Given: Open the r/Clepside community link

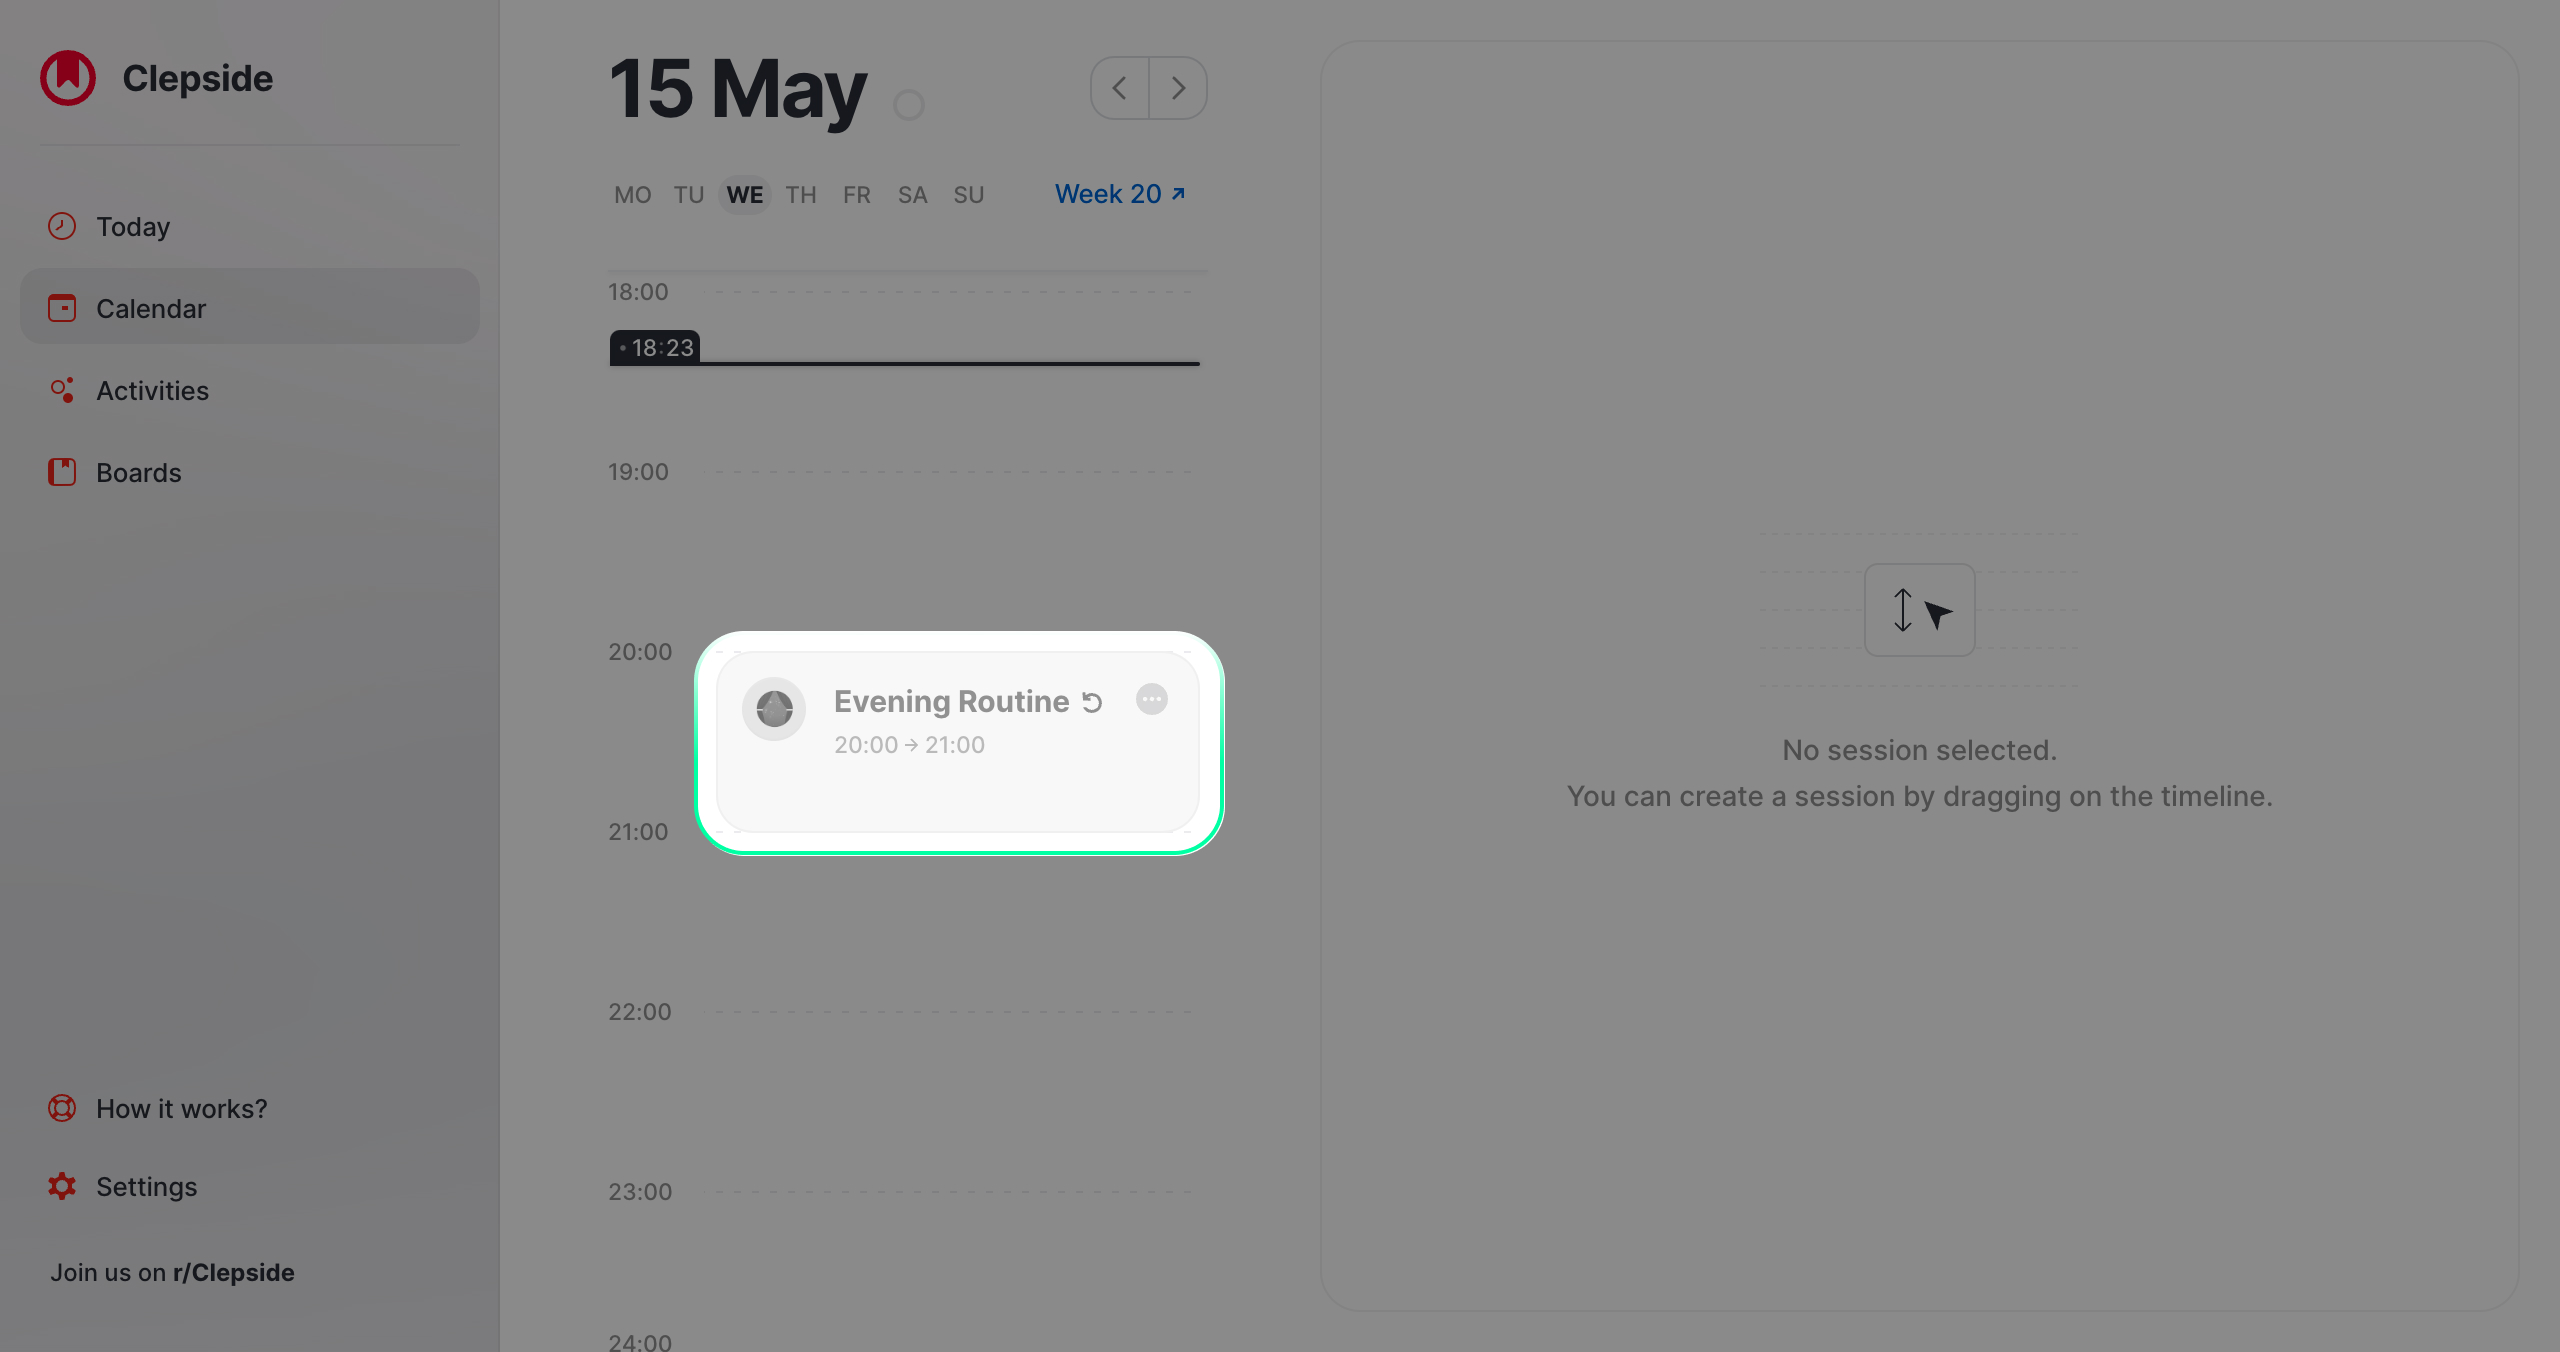Looking at the screenshot, I should [x=233, y=1272].
